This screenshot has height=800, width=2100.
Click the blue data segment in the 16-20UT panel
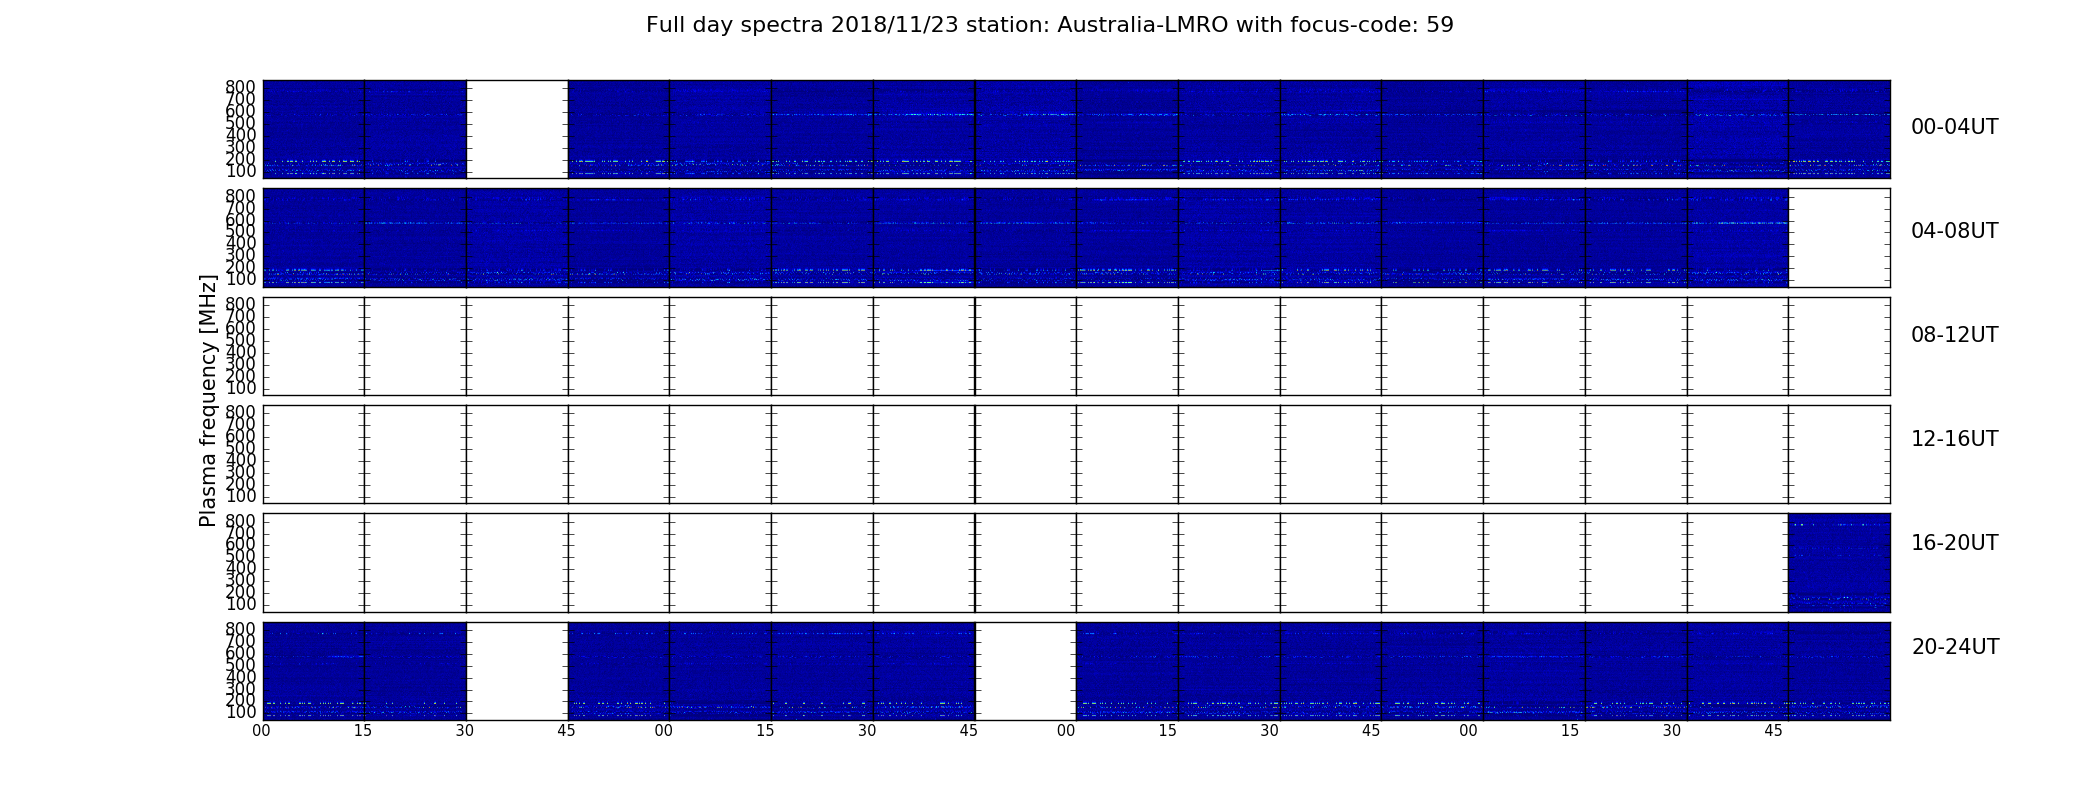1839,562
